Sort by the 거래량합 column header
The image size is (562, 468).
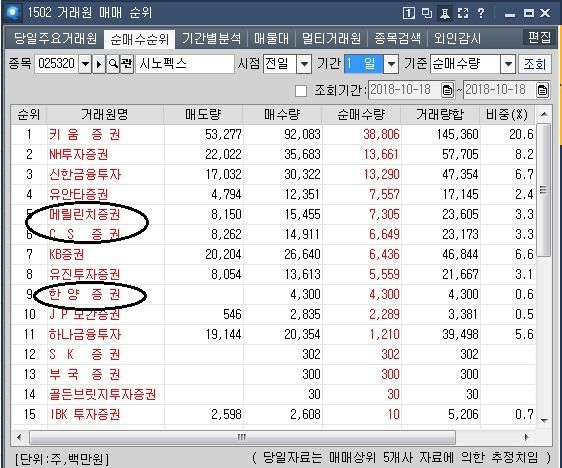tap(440, 115)
